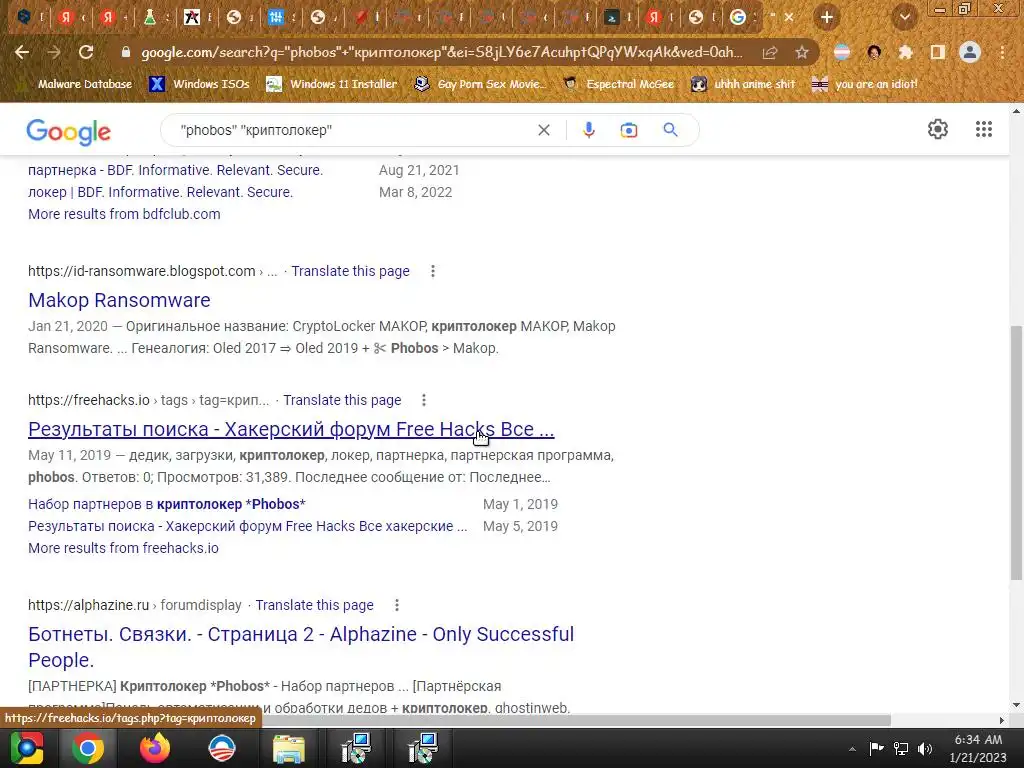Image resolution: width=1024 pixels, height=768 pixels.
Task: View site information lock icon
Action: coord(126,52)
